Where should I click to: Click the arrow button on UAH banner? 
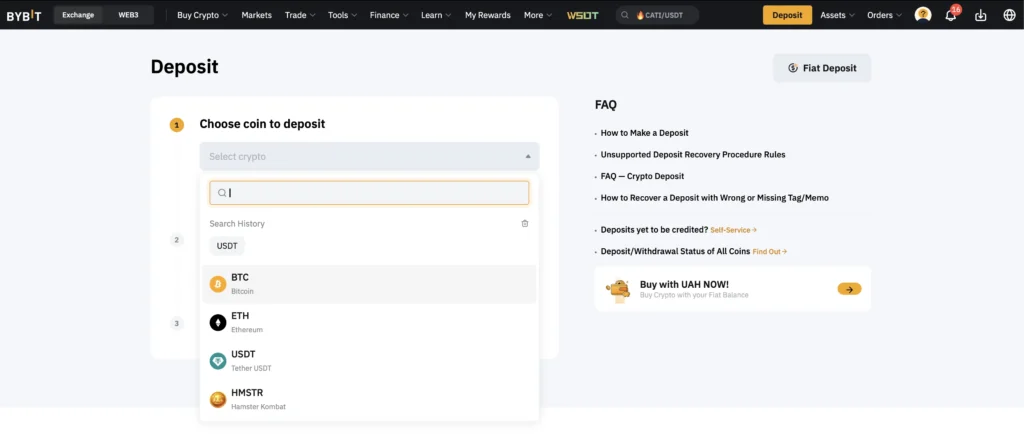pyautogui.click(x=849, y=289)
